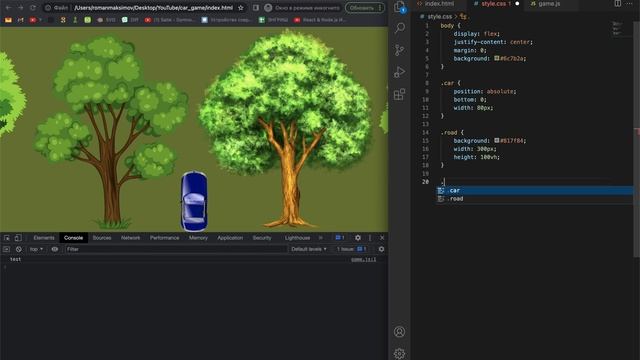Open the DevTools customize three-dot menu
Screen dimensions: 640x360
pyautogui.click(x=370, y=238)
